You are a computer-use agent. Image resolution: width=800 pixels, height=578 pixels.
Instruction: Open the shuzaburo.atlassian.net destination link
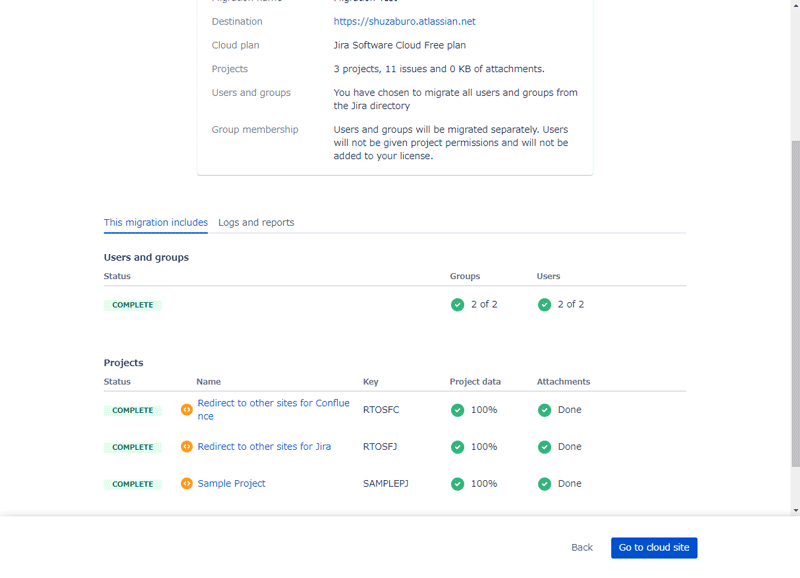coord(404,21)
